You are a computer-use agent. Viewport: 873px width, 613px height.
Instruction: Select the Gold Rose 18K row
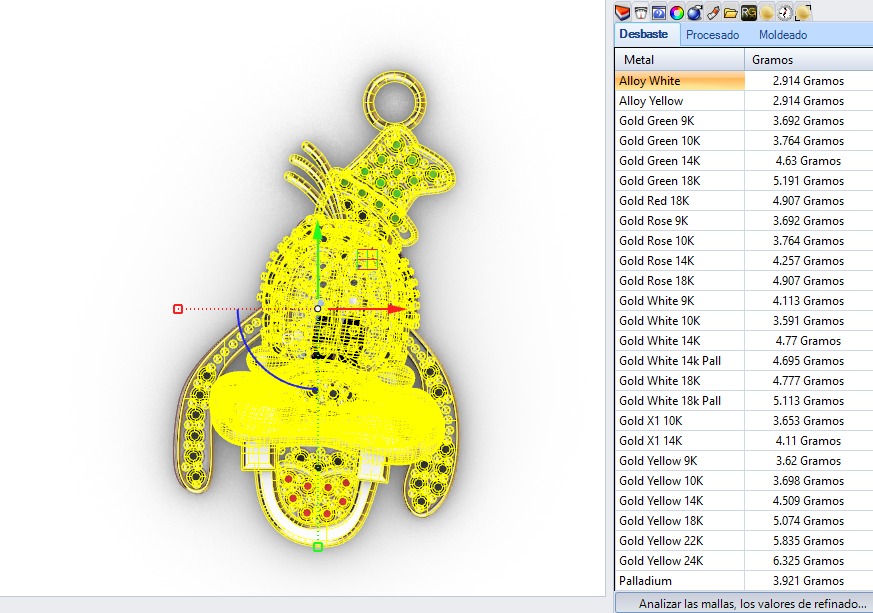(x=744, y=281)
